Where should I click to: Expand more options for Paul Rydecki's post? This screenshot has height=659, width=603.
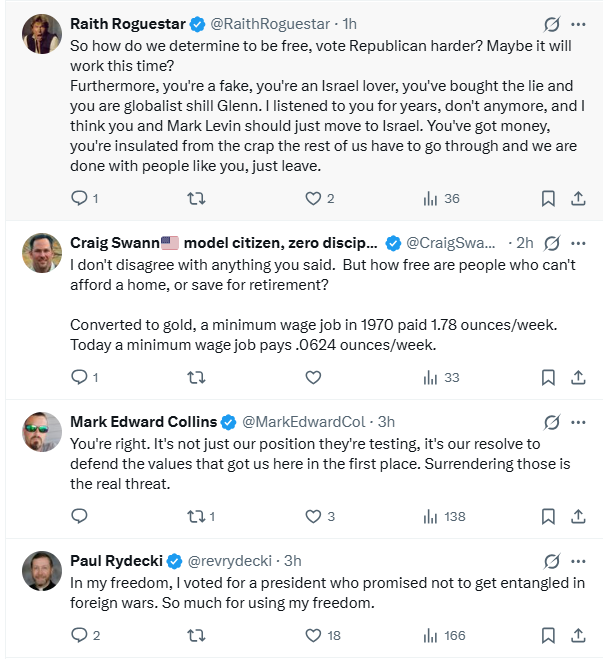point(578,561)
